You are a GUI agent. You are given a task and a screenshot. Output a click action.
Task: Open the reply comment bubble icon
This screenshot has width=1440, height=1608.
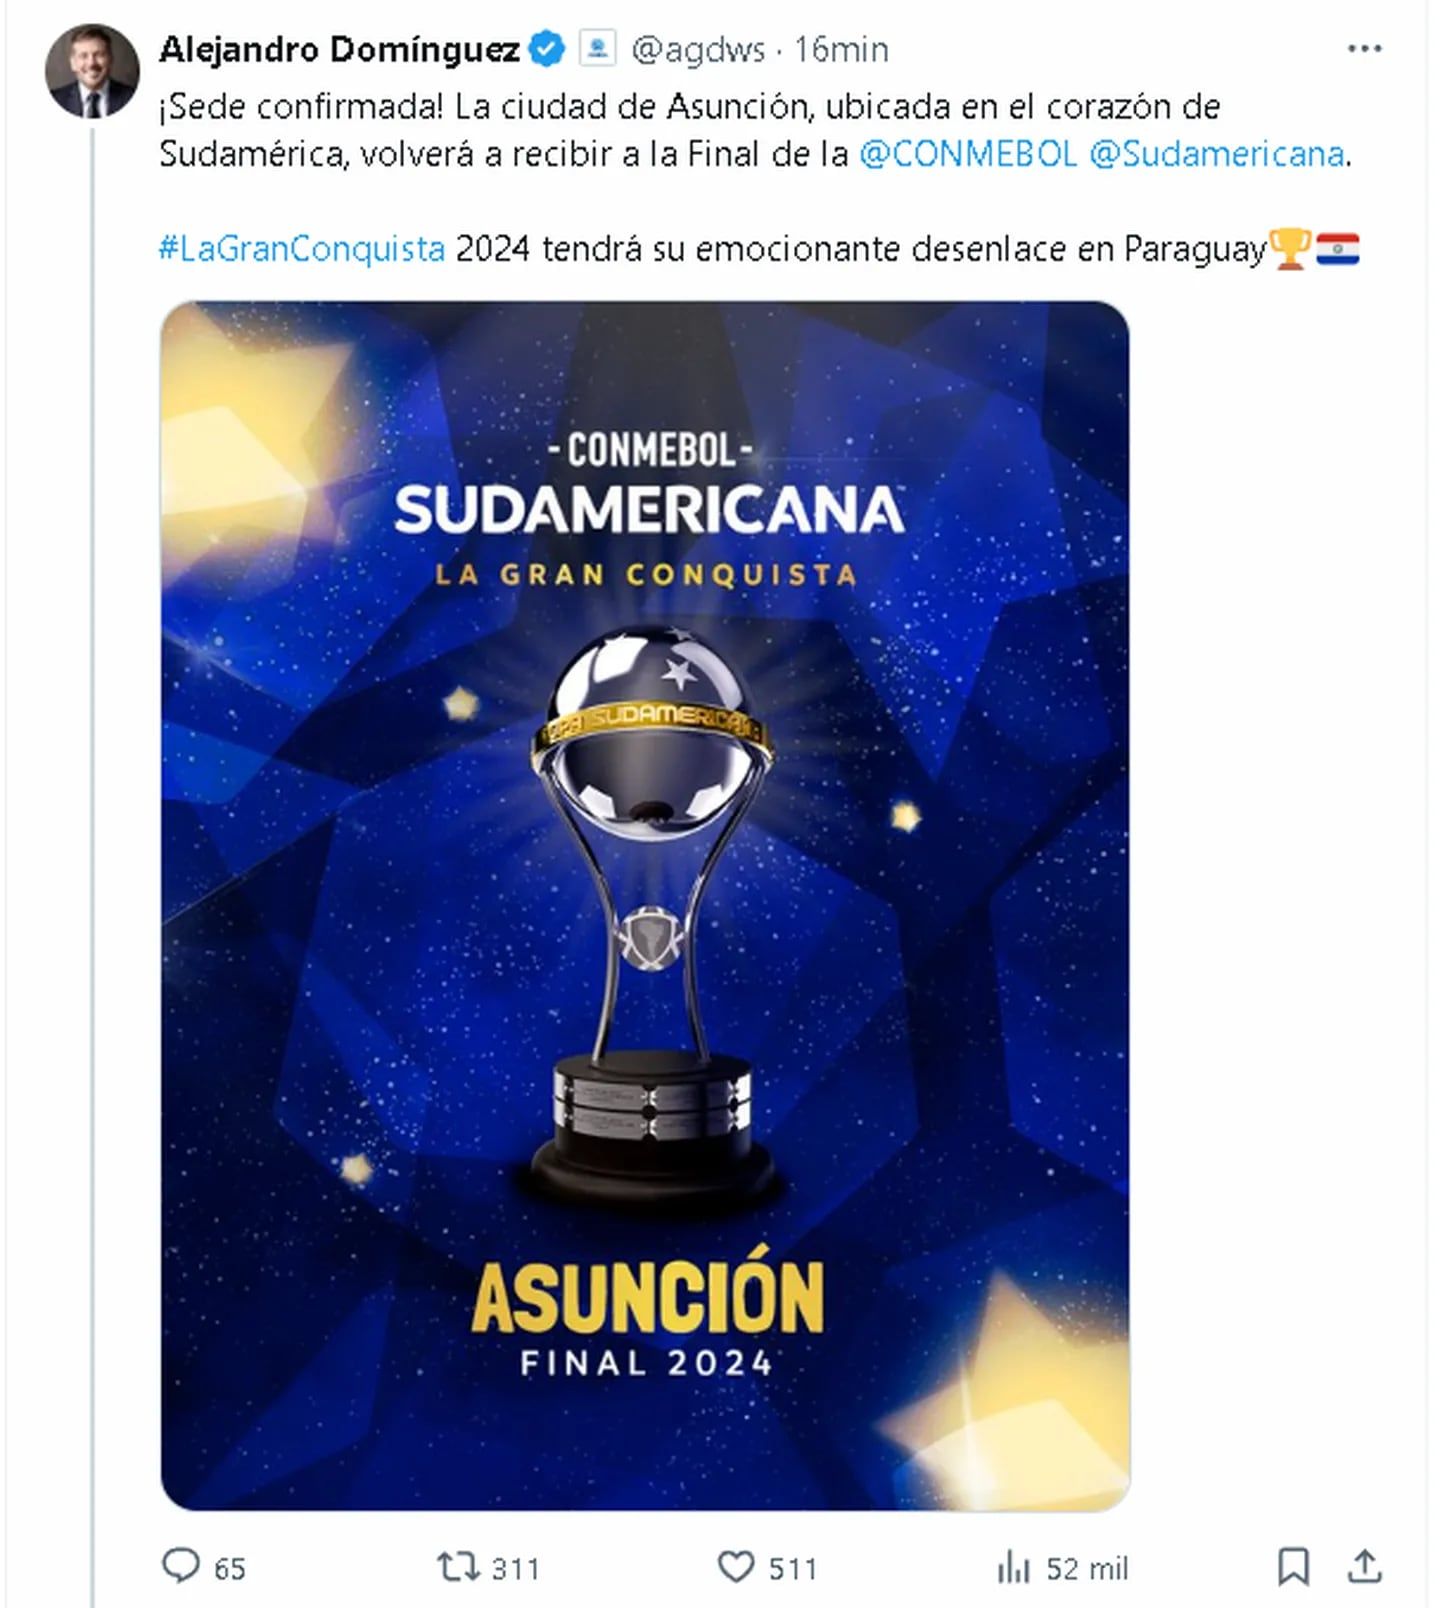click(x=181, y=1567)
